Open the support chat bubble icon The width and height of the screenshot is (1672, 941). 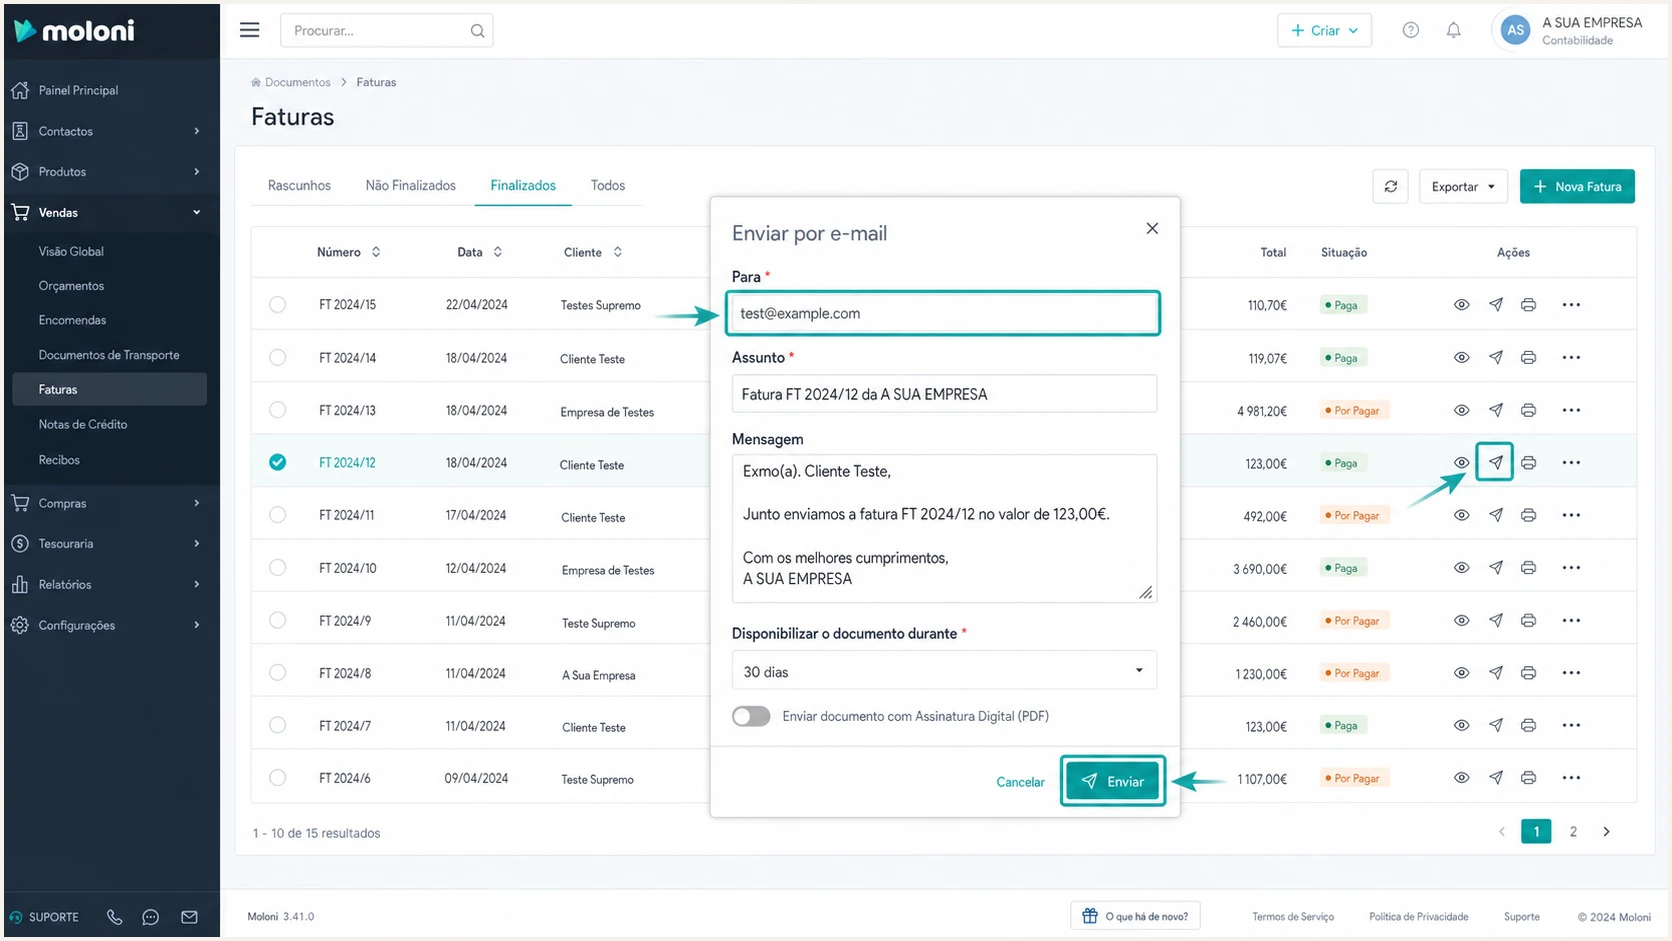[151, 917]
